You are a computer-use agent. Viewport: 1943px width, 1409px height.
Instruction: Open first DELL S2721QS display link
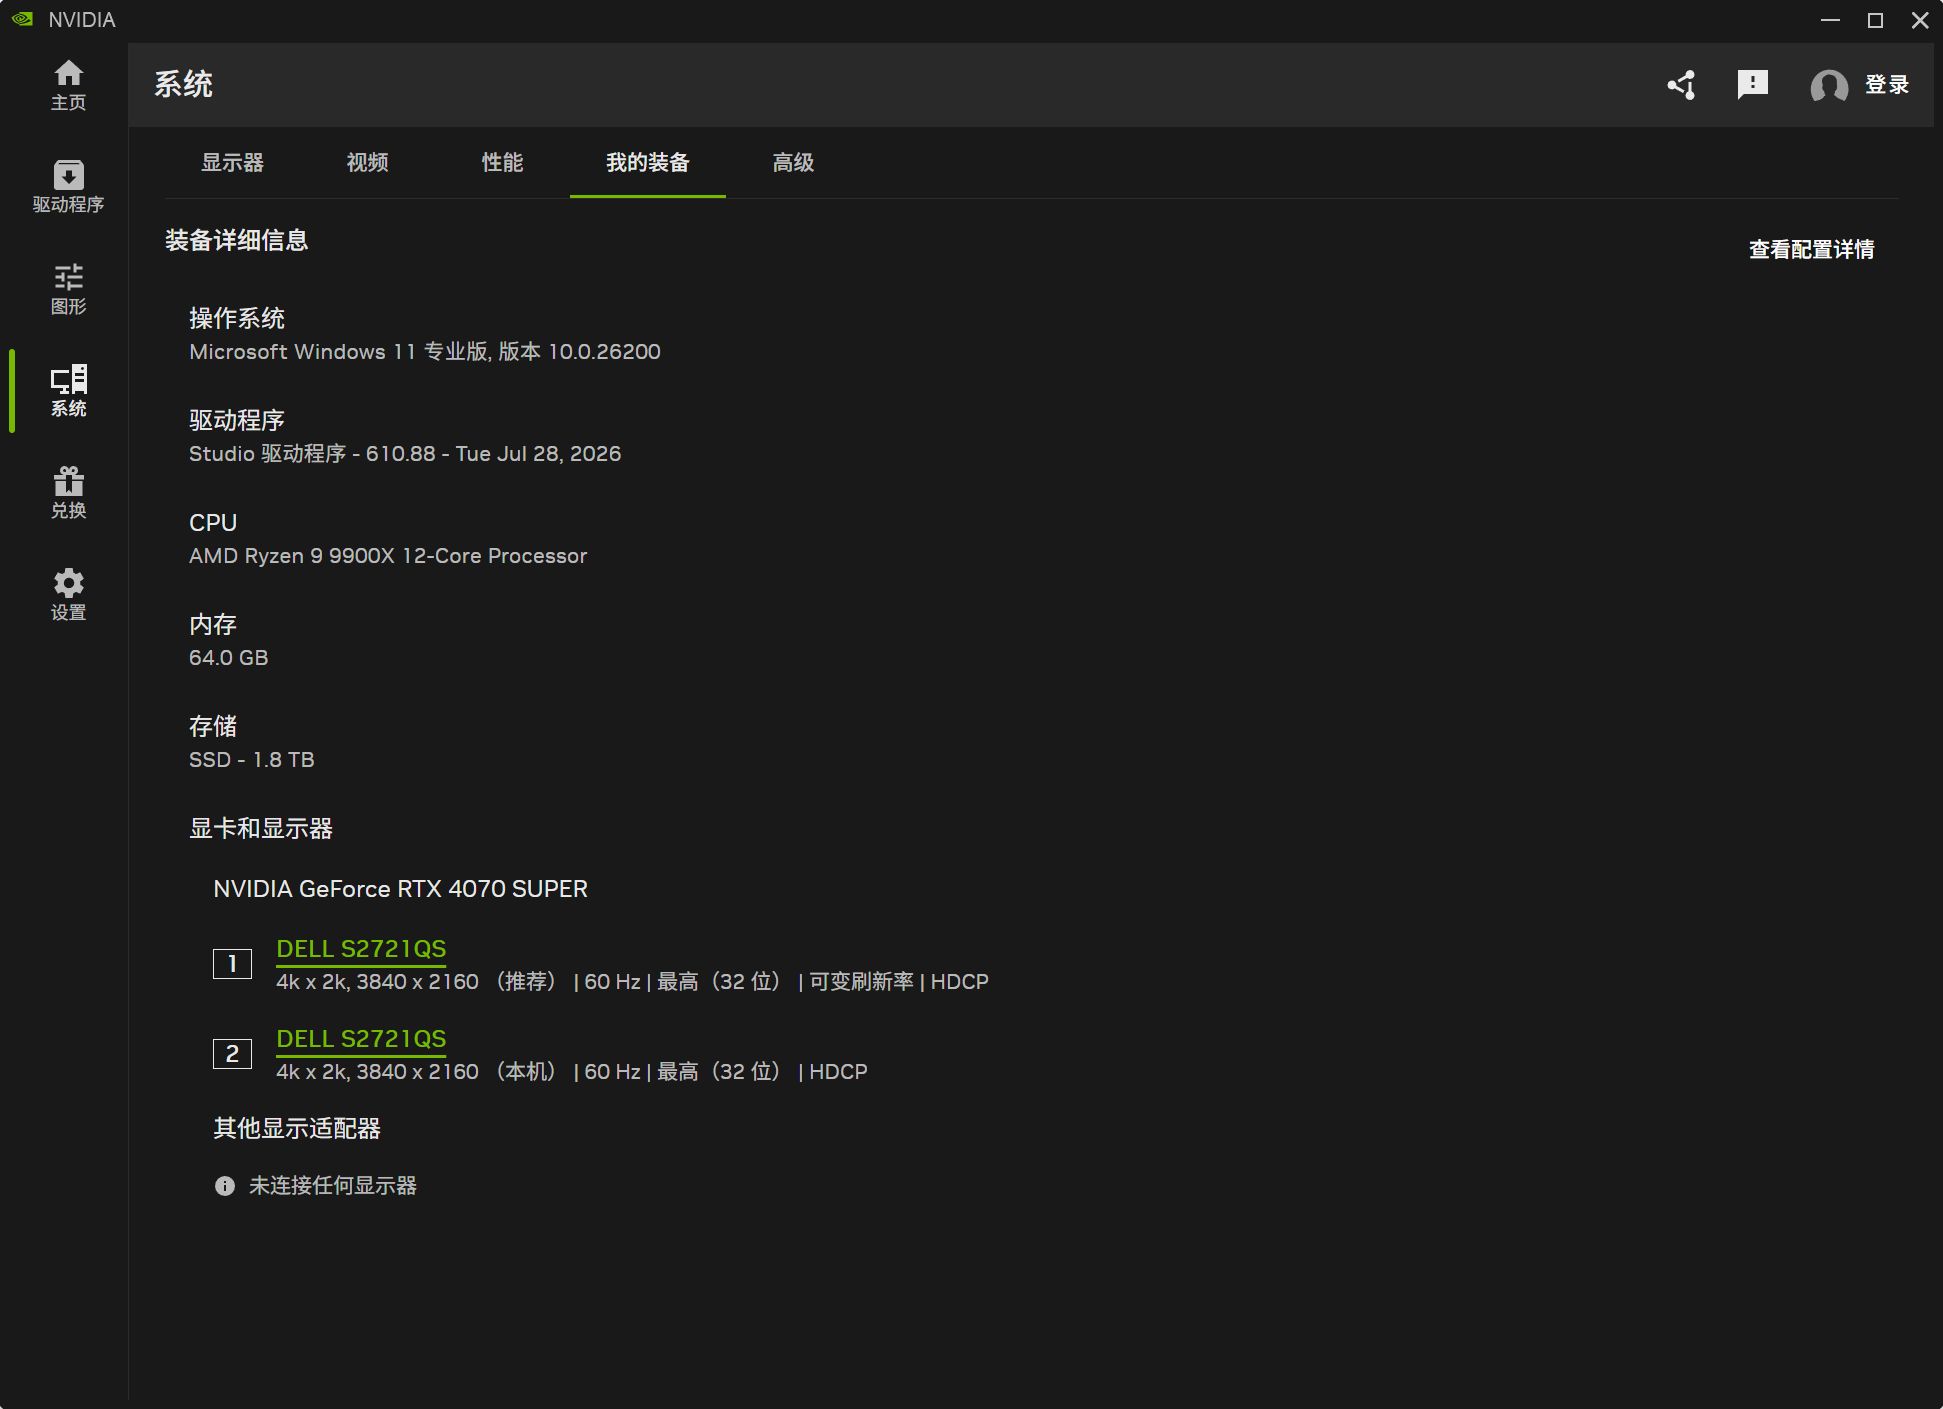tap(361, 949)
